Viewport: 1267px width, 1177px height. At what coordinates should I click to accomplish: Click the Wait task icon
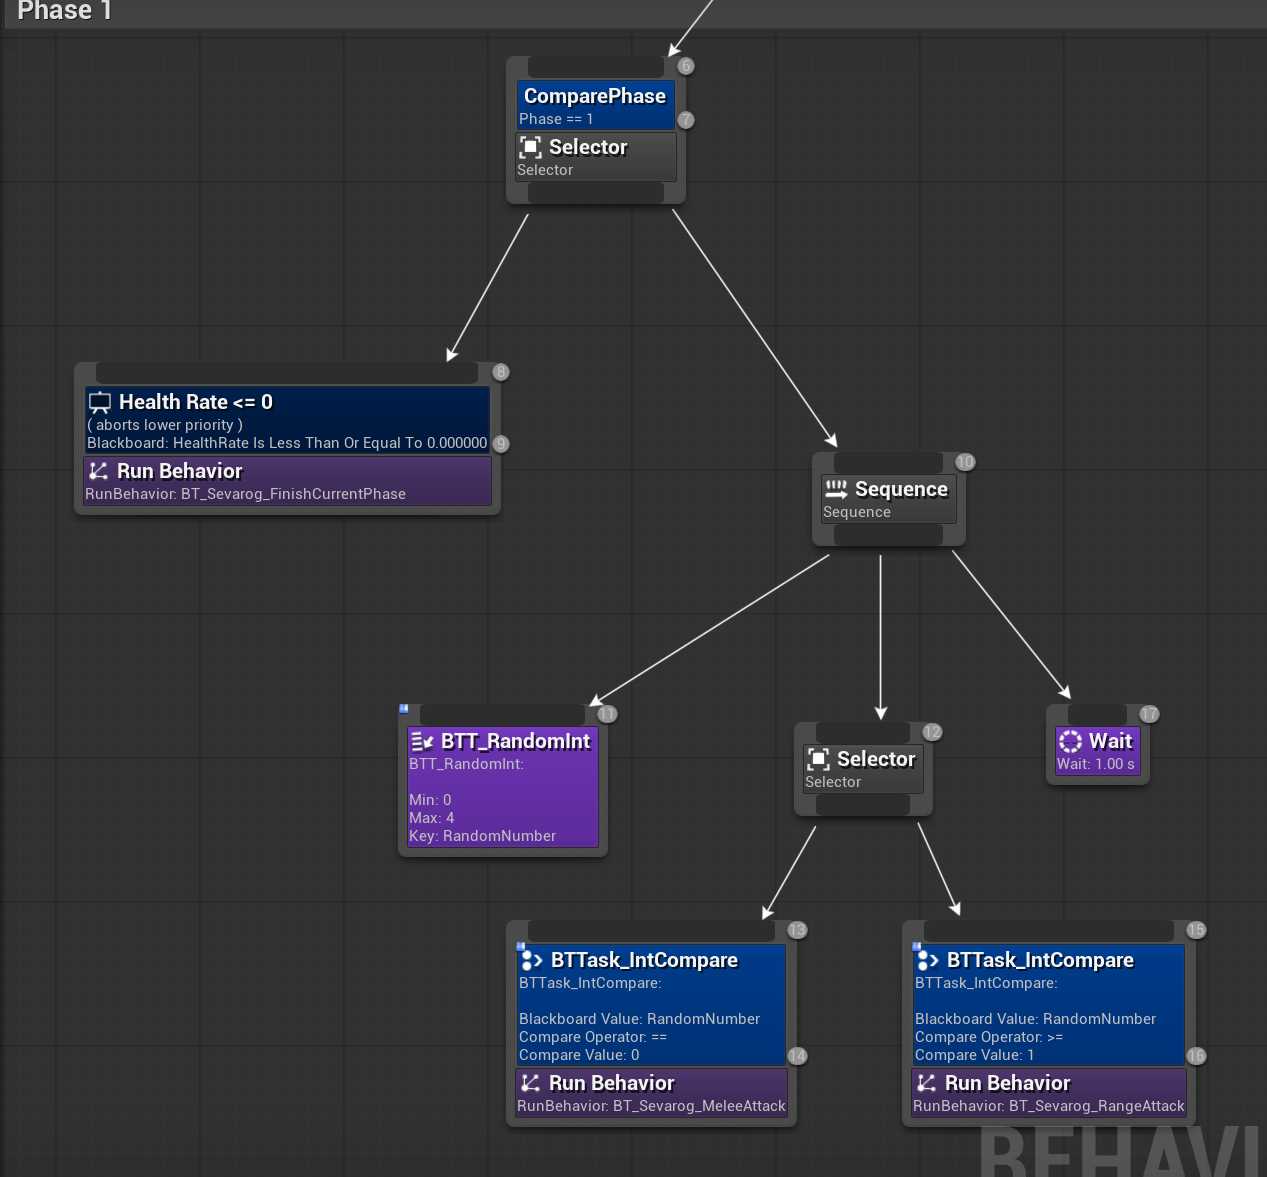click(1070, 741)
